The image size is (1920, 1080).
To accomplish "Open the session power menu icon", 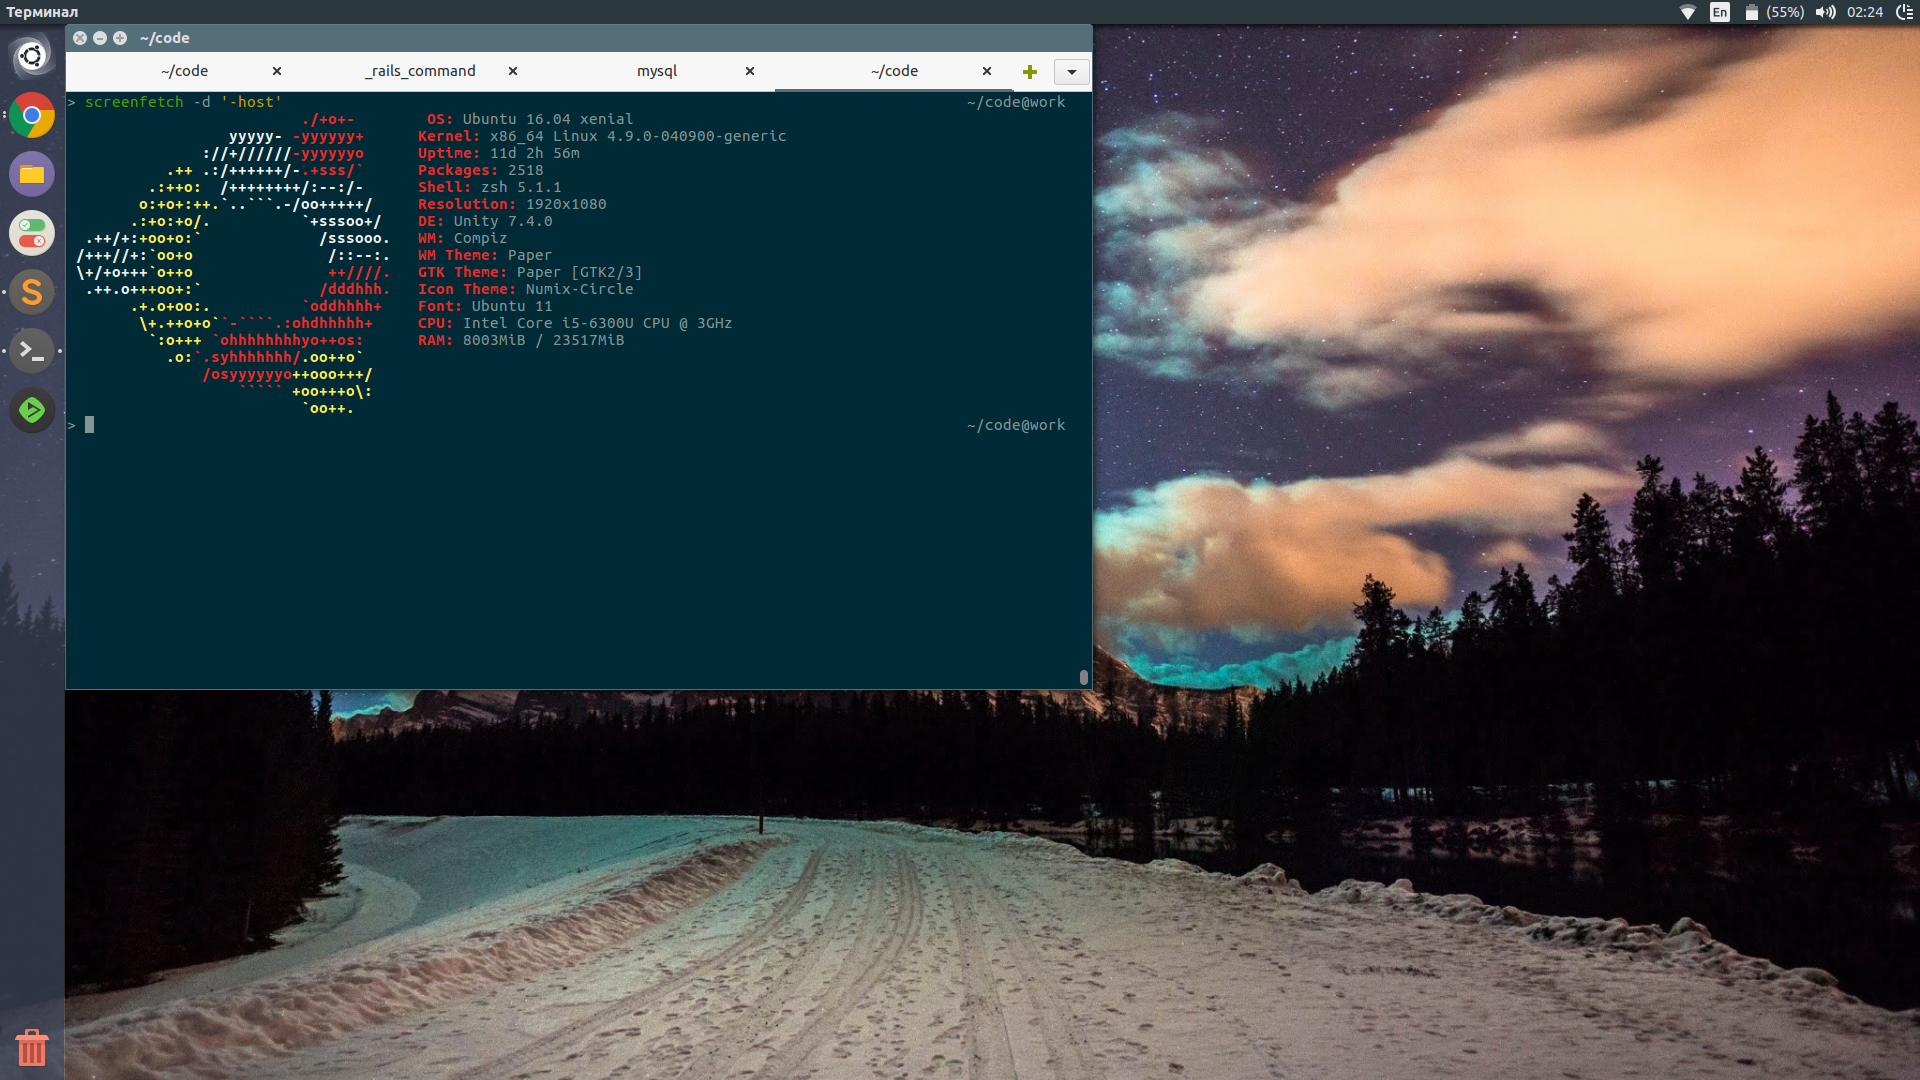I will (1905, 12).
